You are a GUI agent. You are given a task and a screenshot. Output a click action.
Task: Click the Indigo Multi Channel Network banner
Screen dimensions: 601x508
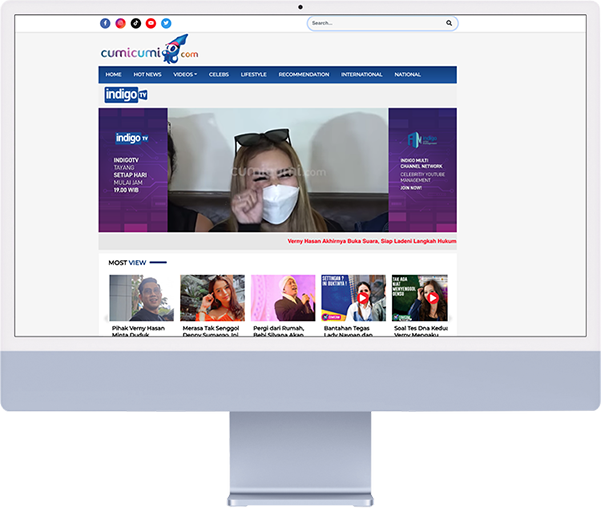coord(422,170)
